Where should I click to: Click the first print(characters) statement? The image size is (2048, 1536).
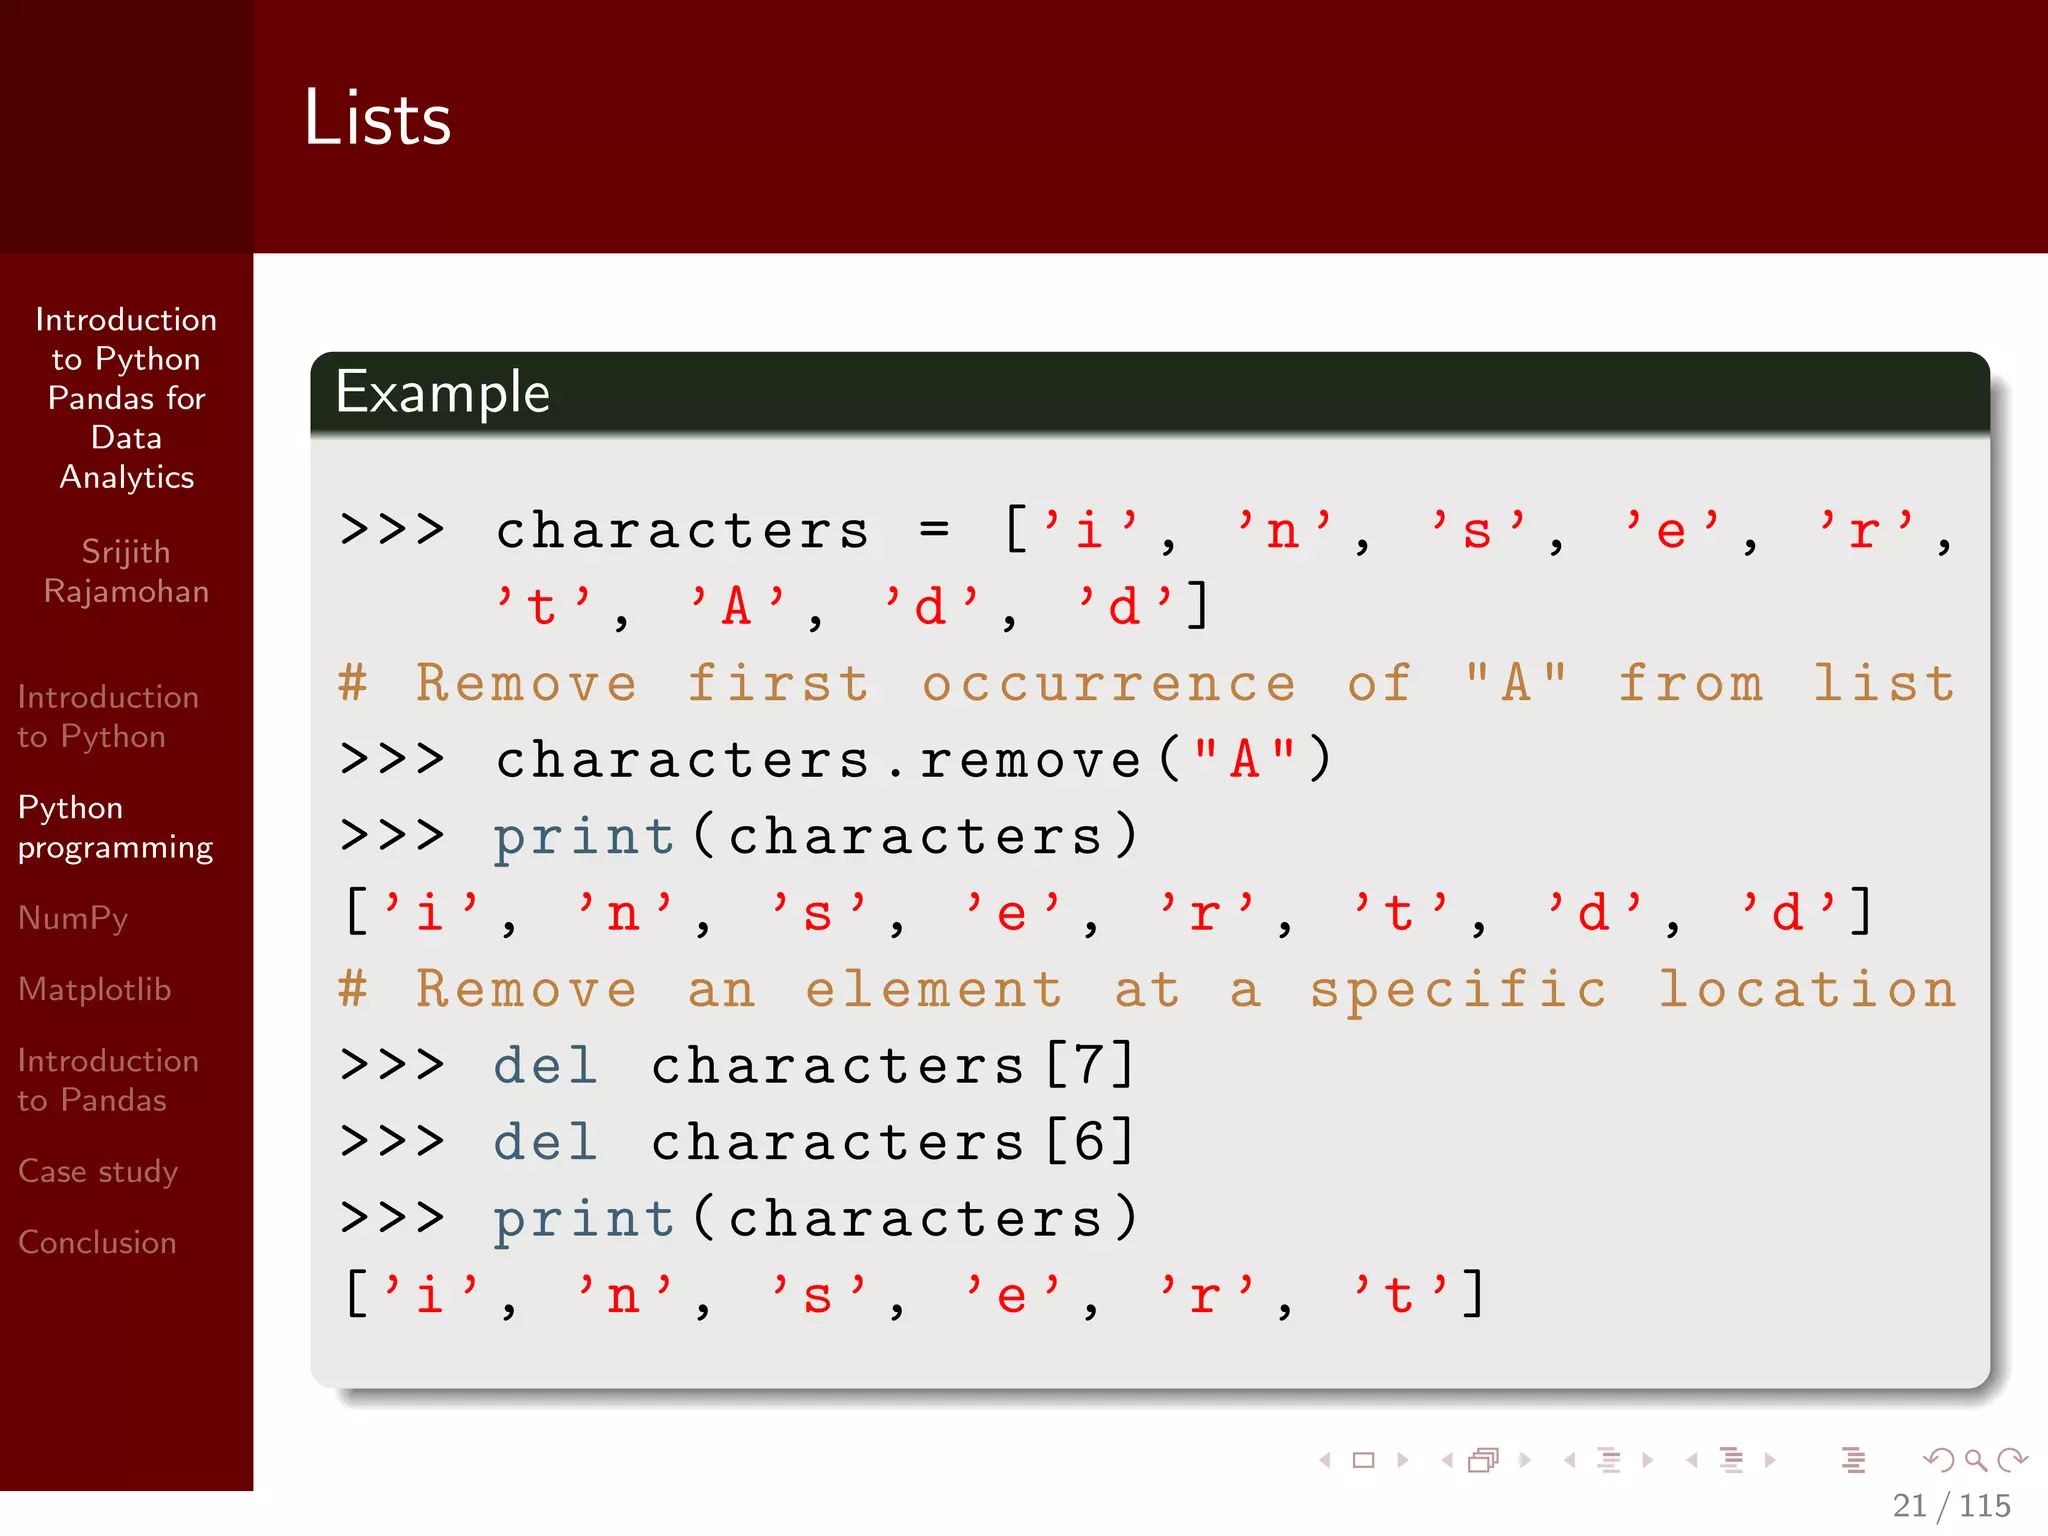click(739, 837)
